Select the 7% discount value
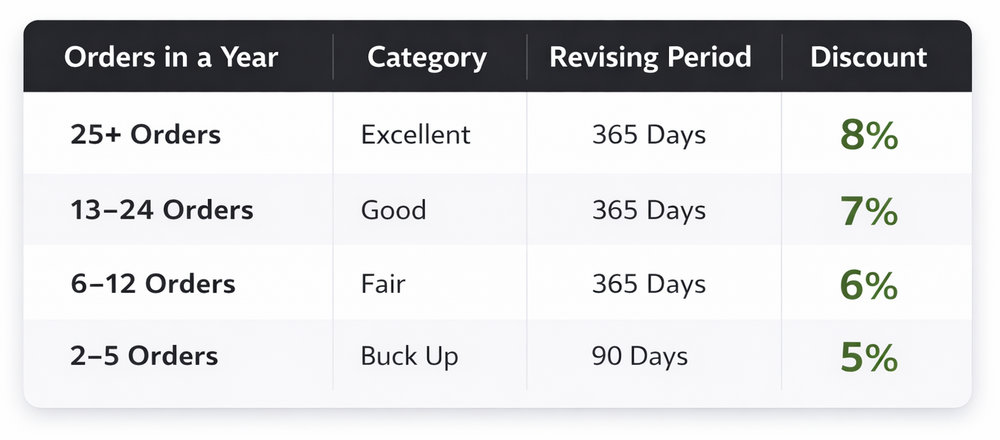Screen dimensions: 1000x440 [x=868, y=211]
